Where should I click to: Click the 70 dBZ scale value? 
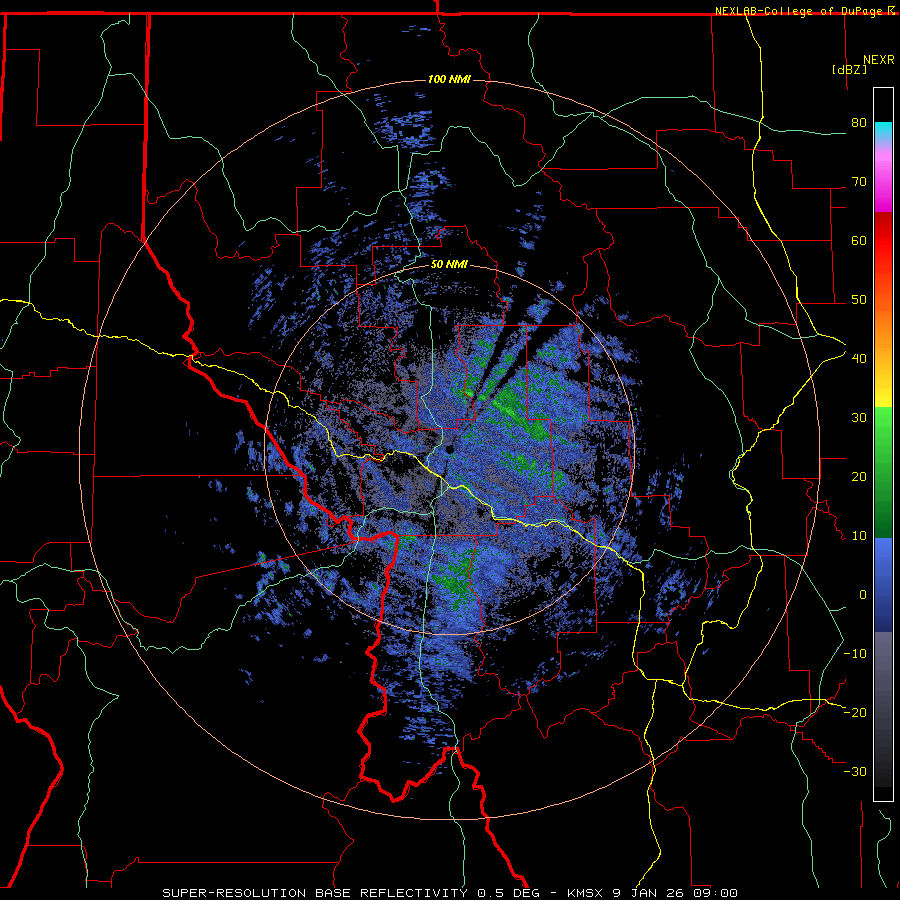point(859,182)
